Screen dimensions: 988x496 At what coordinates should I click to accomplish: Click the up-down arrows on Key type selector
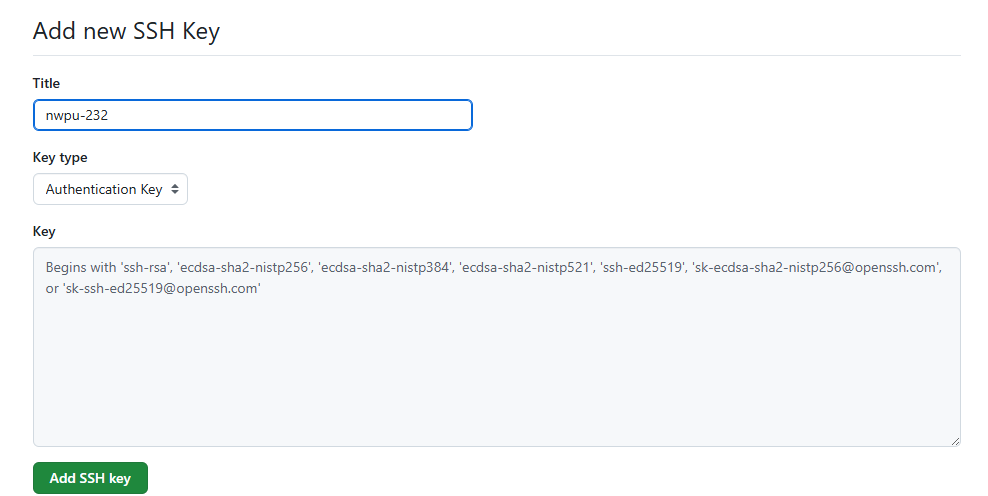pyautogui.click(x=175, y=189)
